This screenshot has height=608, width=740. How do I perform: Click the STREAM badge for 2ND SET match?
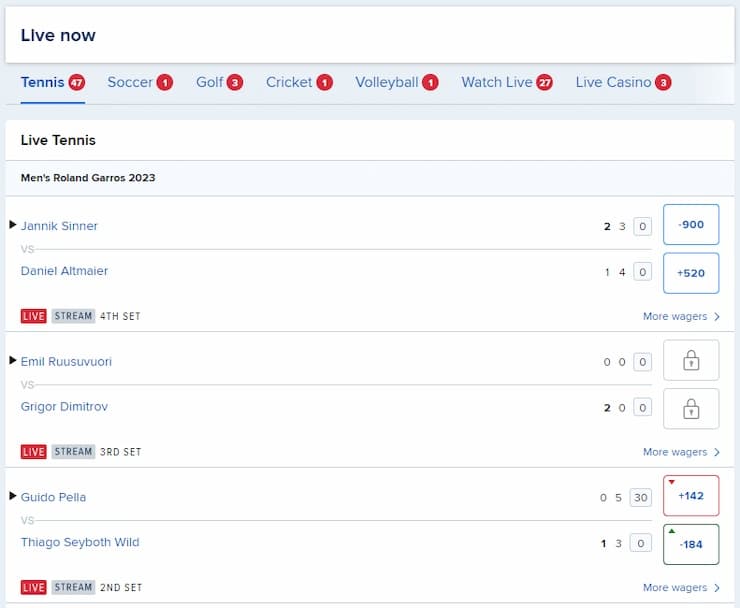tap(73, 587)
